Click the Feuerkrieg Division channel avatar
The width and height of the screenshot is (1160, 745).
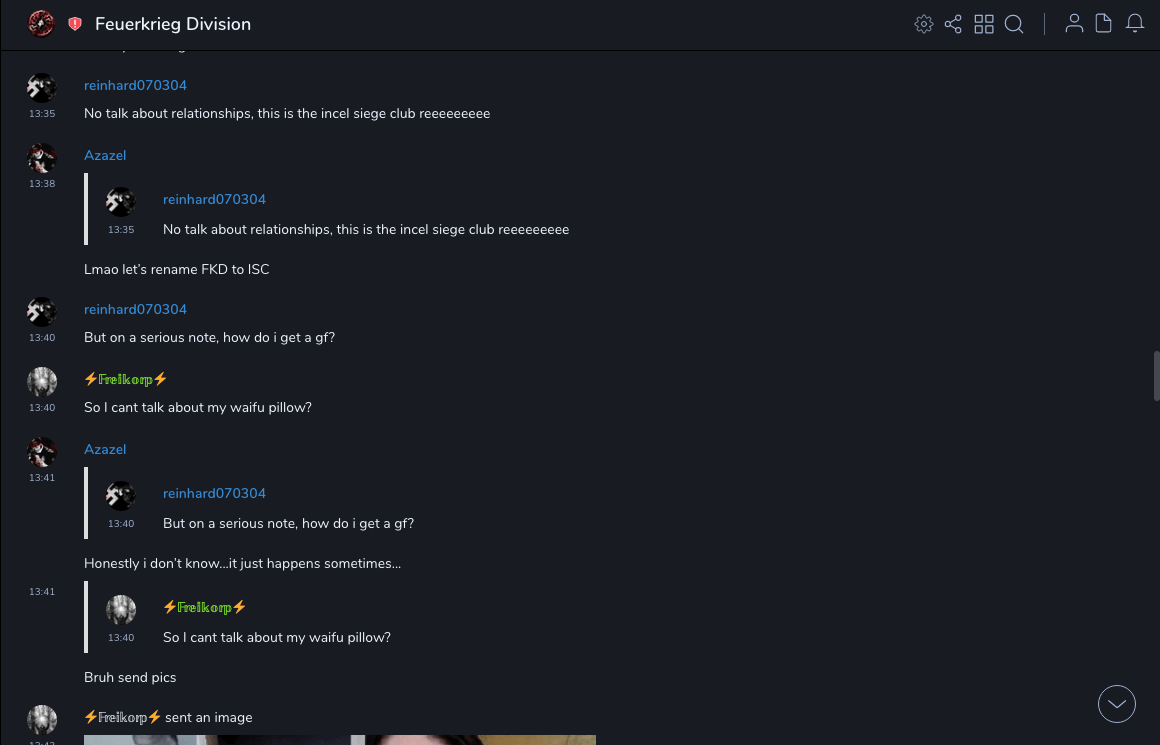[x=41, y=23]
